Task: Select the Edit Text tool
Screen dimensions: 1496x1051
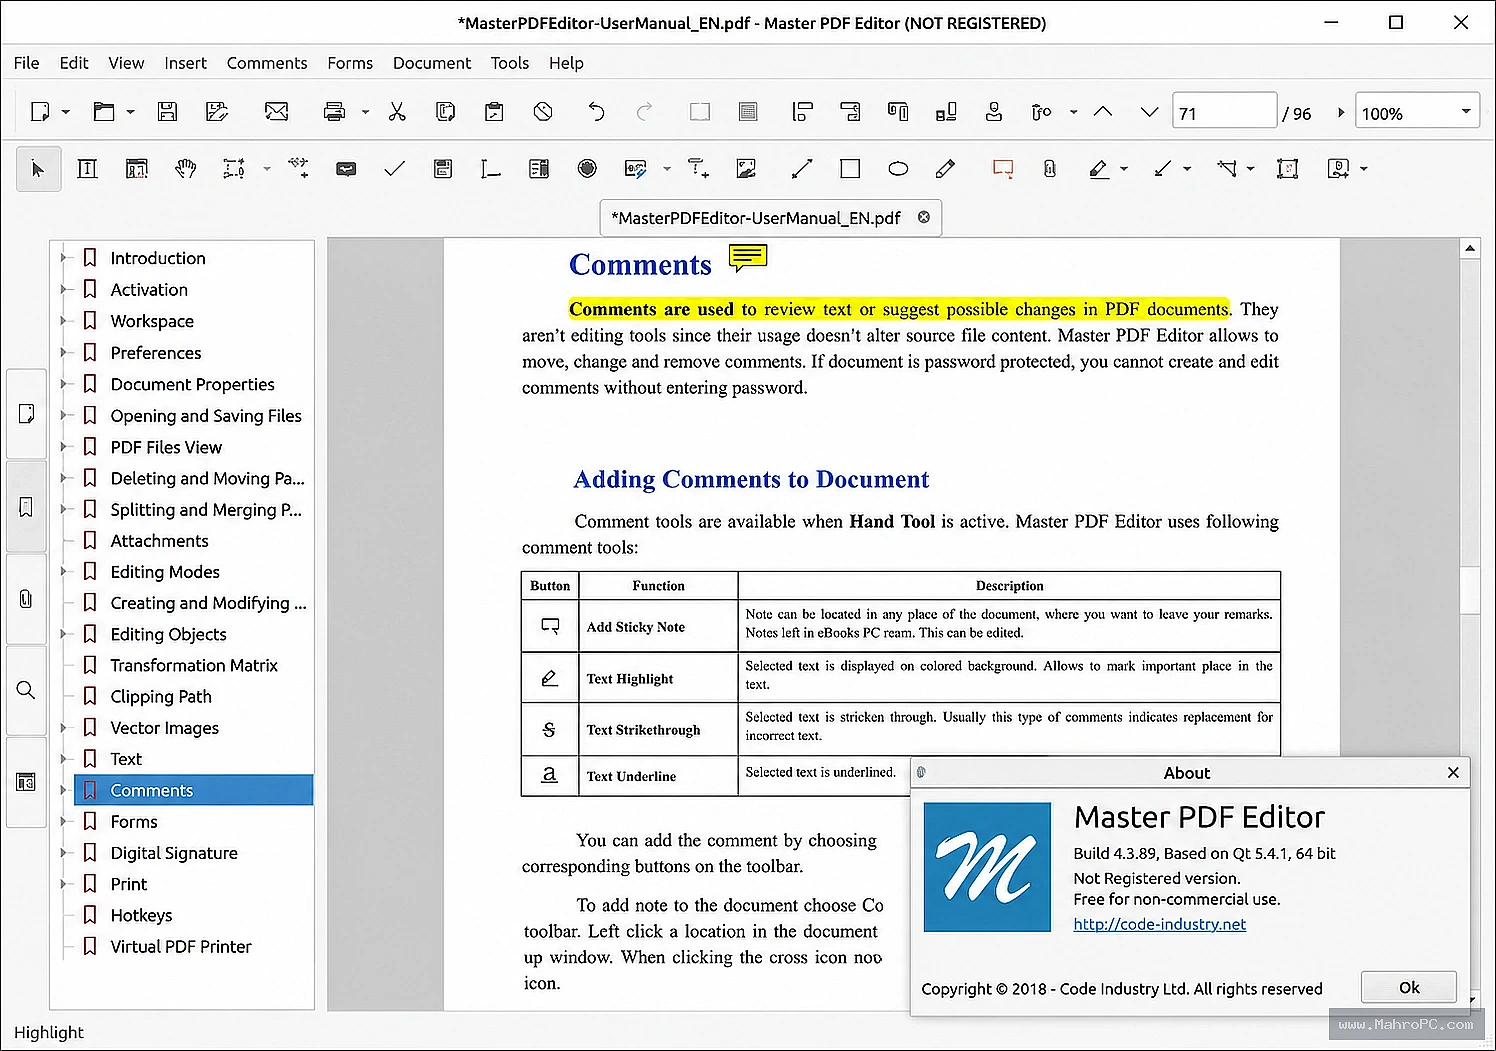Action: click(x=88, y=169)
